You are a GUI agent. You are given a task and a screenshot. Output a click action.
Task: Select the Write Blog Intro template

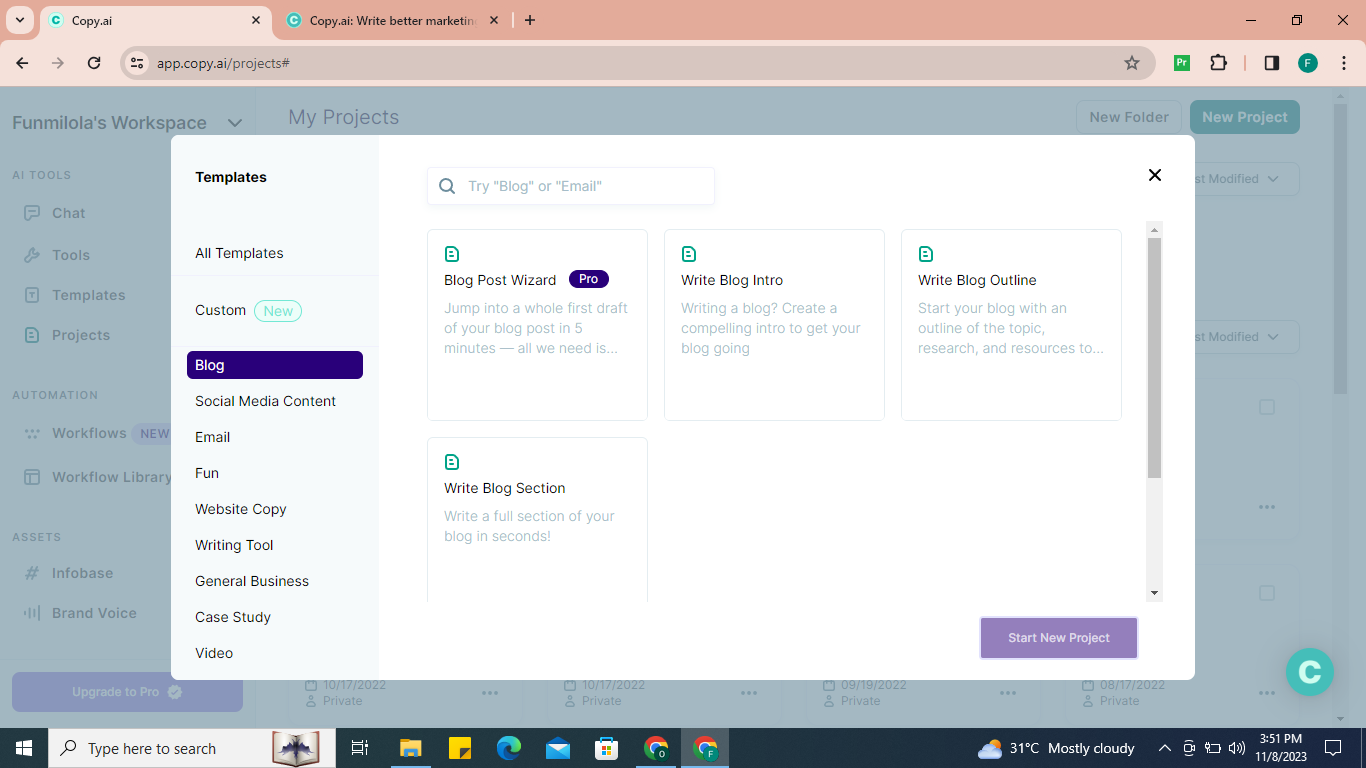click(773, 324)
